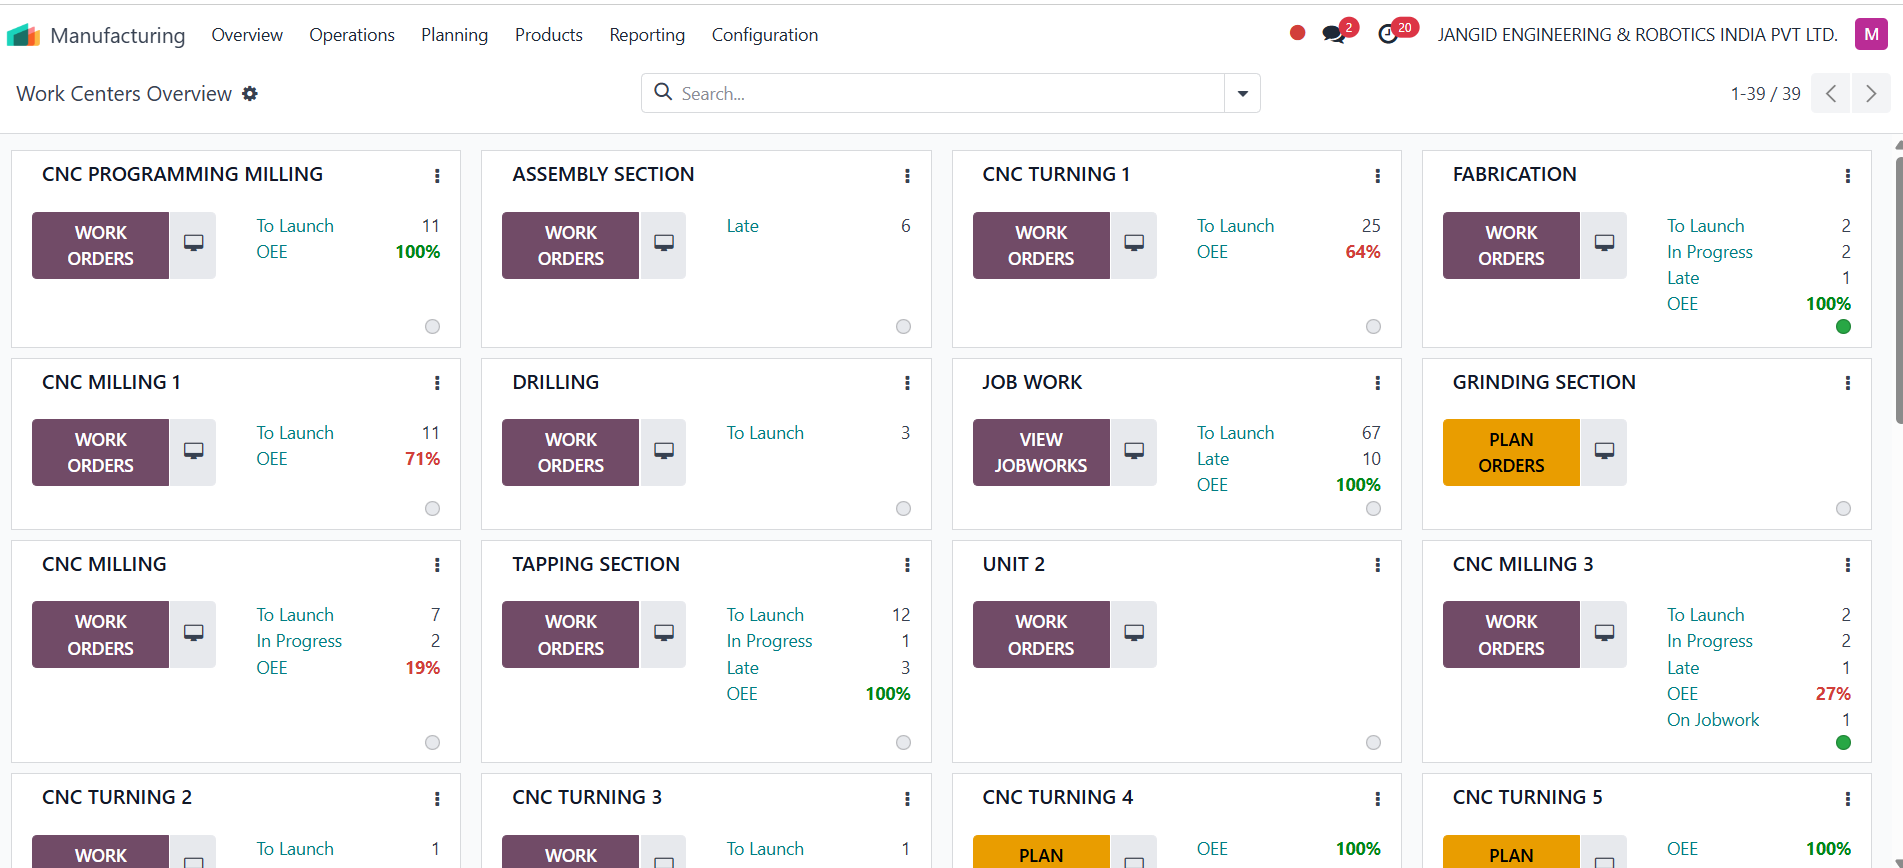Open the three-dot menu on JOB WORK card
Screen dimensions: 1903x868
pos(1377,383)
